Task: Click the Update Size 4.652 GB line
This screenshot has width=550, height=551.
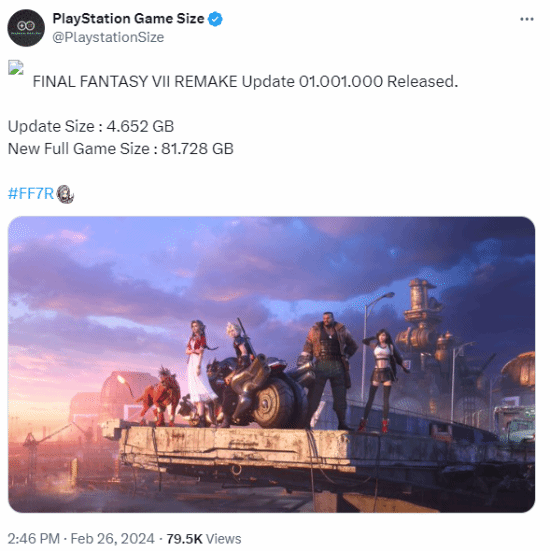Action: (91, 126)
